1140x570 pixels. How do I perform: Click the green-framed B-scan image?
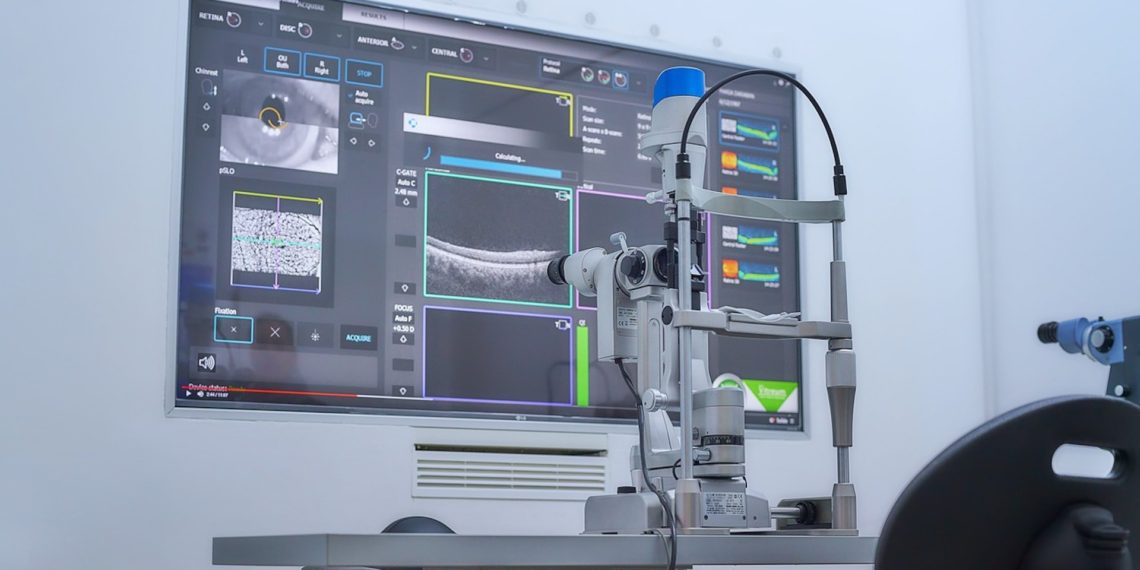[498, 240]
